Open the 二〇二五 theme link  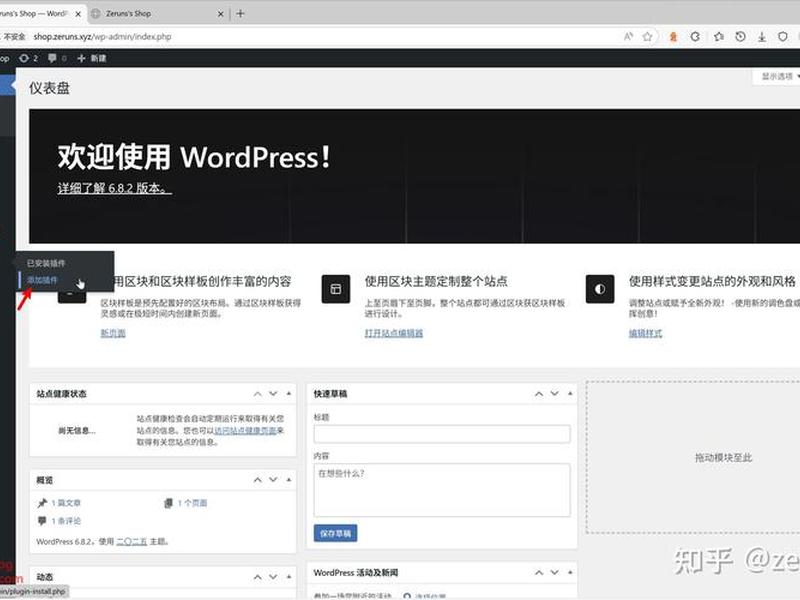coord(132,542)
